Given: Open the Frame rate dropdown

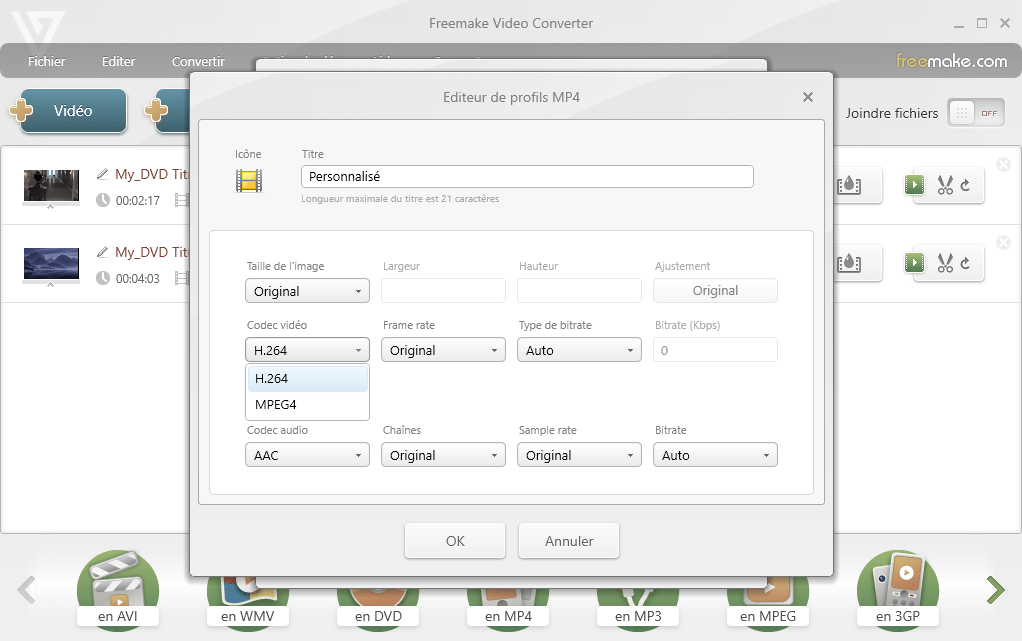Looking at the screenshot, I should pos(443,350).
